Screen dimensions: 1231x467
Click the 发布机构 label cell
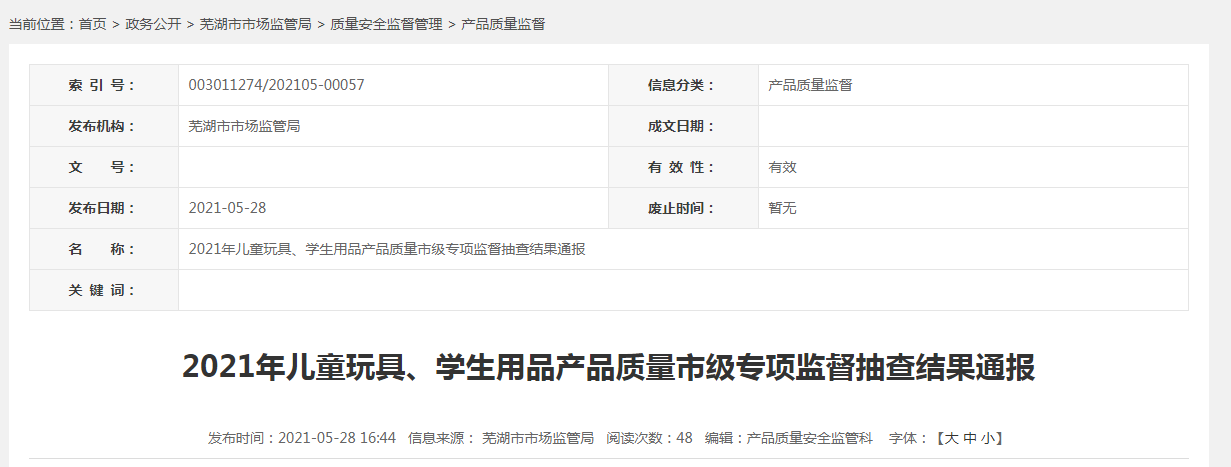coord(104,126)
